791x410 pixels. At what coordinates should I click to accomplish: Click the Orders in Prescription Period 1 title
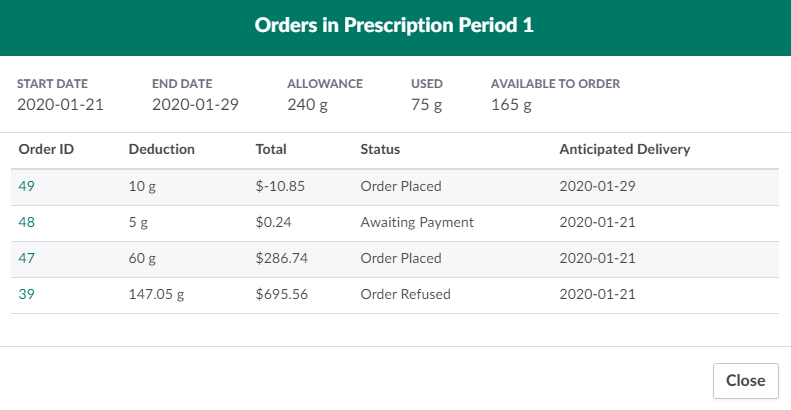tap(394, 26)
